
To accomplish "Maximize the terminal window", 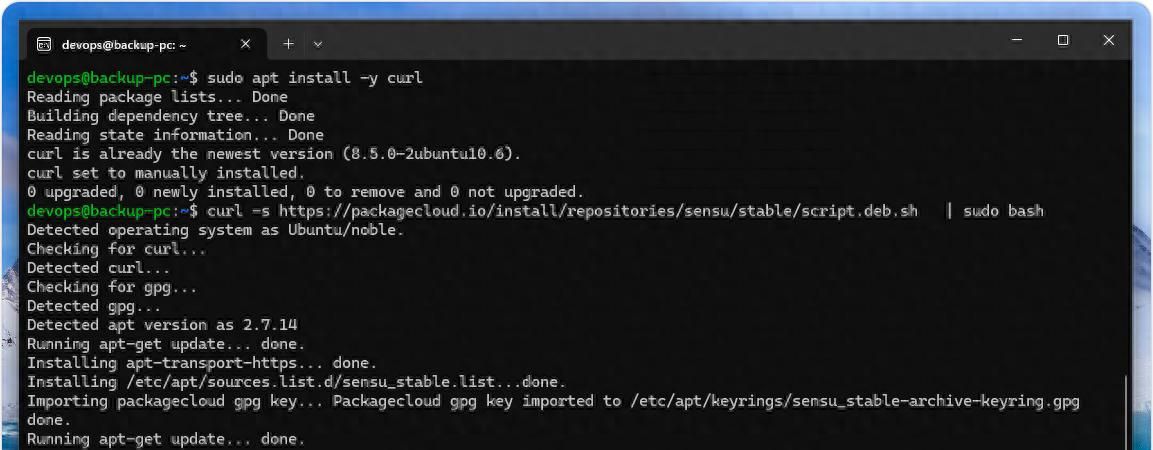I will tap(1063, 41).
